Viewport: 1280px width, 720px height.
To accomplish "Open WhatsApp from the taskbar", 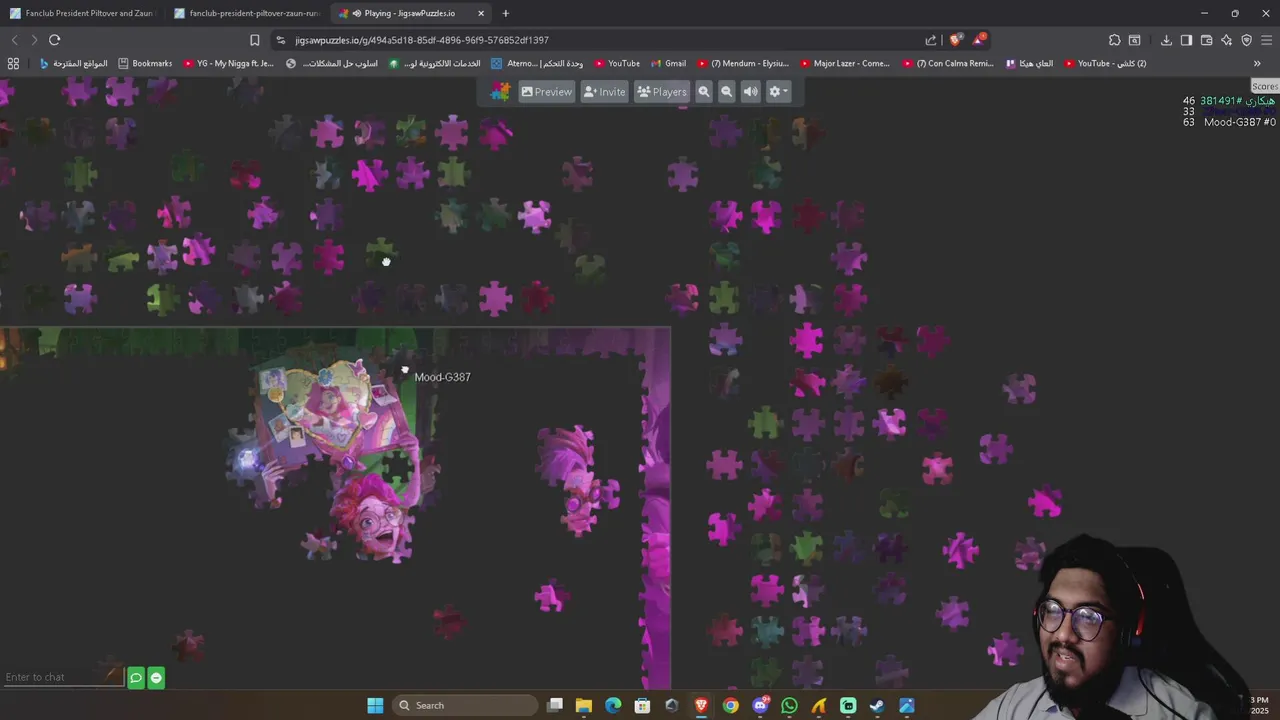I will tap(790, 705).
